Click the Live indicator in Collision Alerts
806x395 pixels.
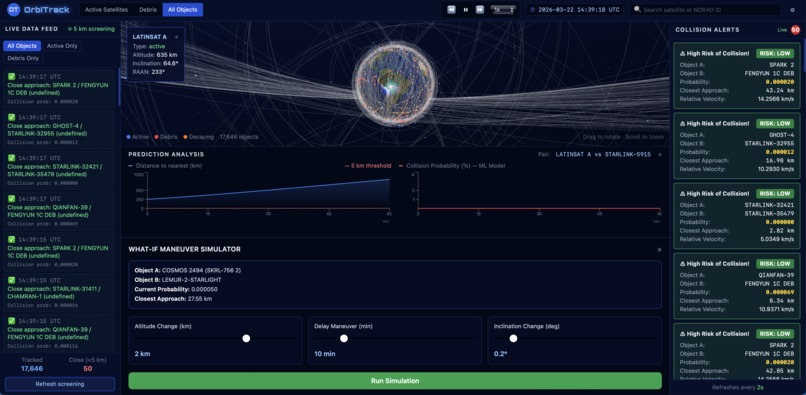[x=782, y=30]
